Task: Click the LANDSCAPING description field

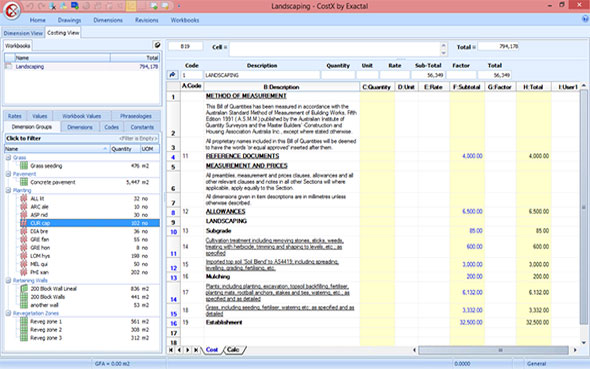Action: tap(262, 75)
